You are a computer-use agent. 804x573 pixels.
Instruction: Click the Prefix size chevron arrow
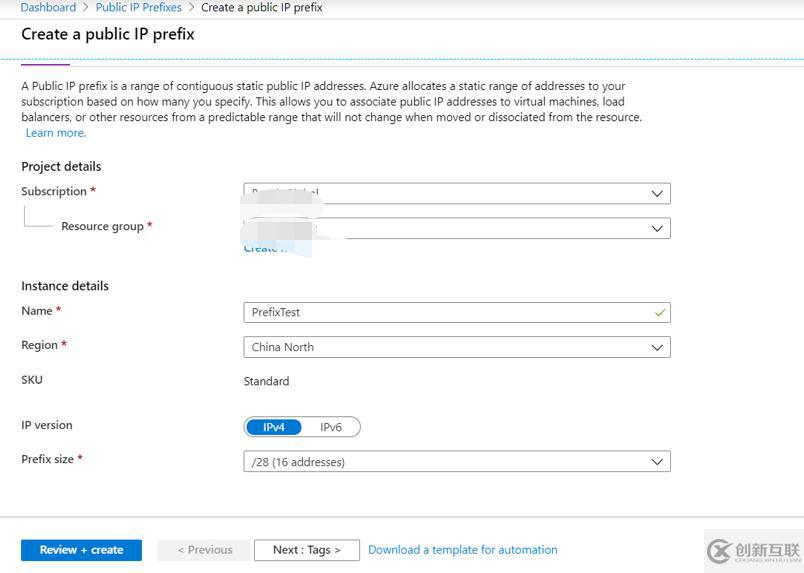tap(657, 462)
